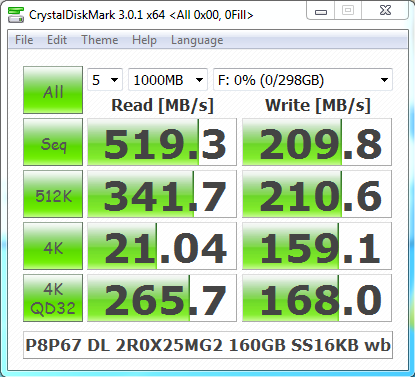
Task: Start the 512K random test
Action: click(53, 194)
